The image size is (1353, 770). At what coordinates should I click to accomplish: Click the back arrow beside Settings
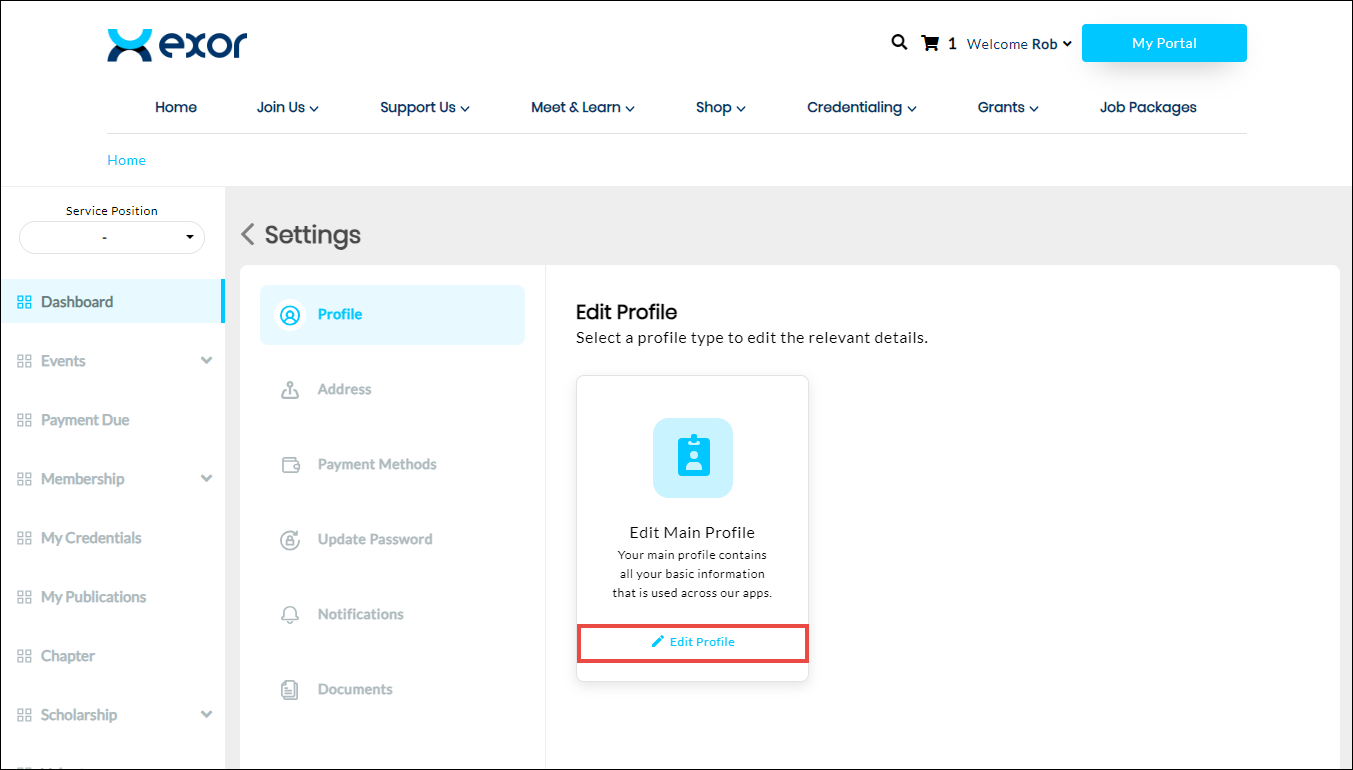point(248,235)
